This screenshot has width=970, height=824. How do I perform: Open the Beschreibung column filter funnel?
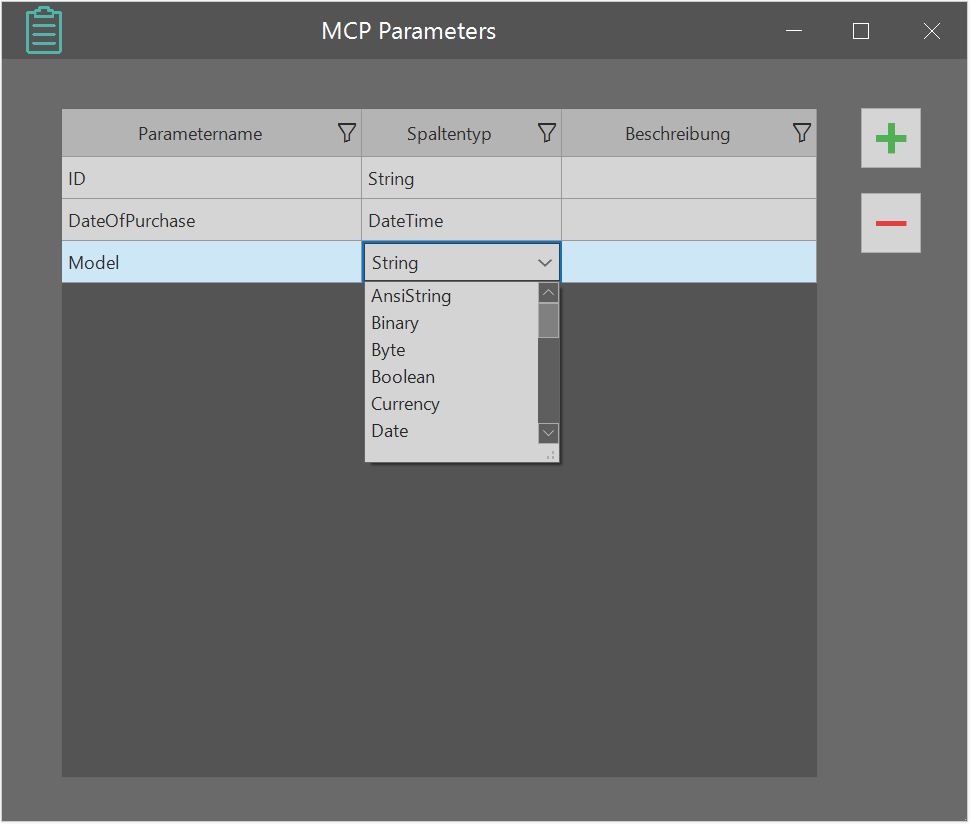[801, 133]
